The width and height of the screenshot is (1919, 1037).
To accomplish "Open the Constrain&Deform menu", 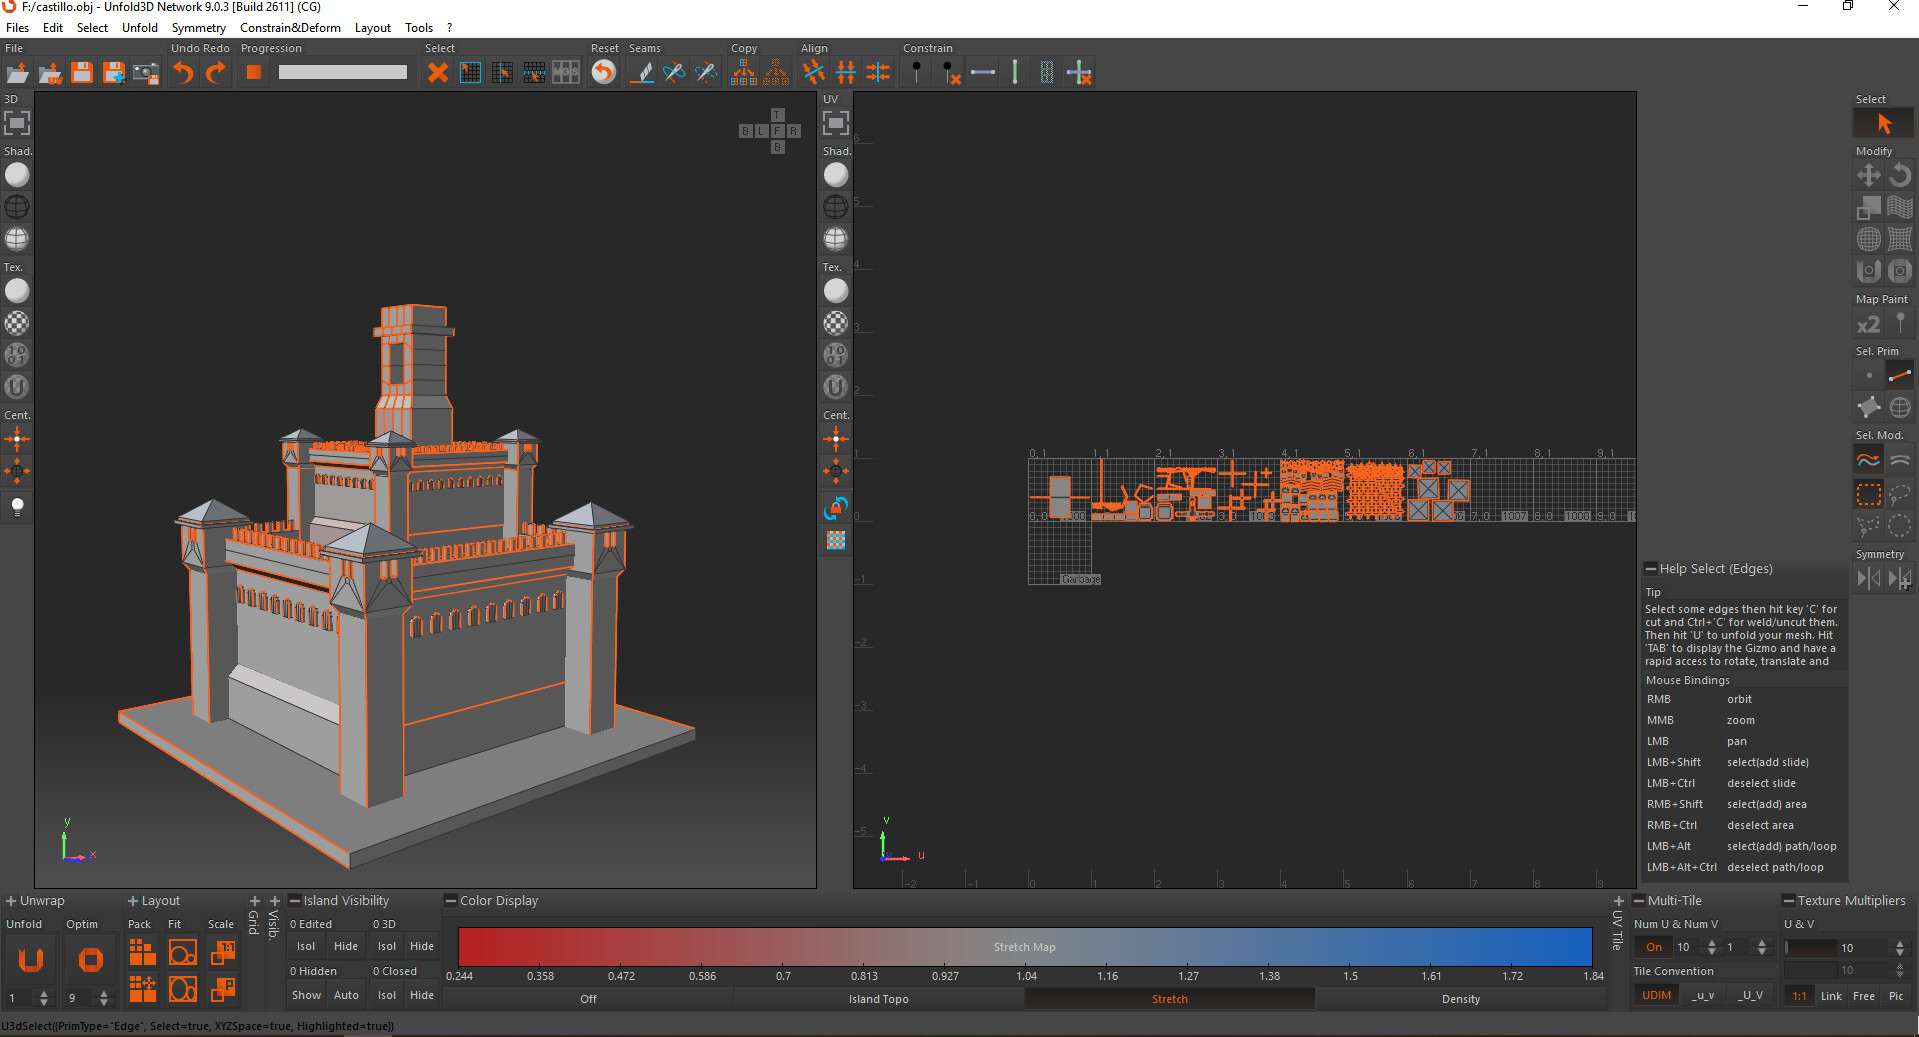I will pos(290,28).
